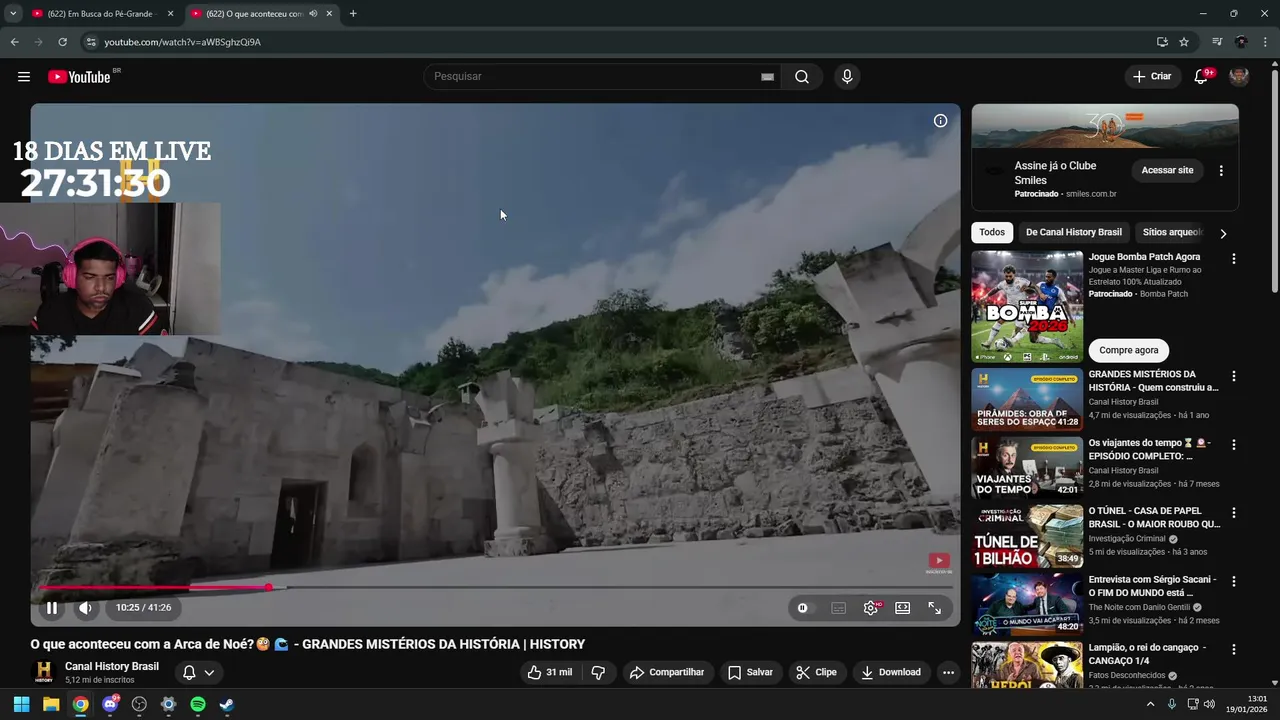Screen dimensions: 1280x720
Task: Open a new Chrome tab
Action: pos(353,14)
